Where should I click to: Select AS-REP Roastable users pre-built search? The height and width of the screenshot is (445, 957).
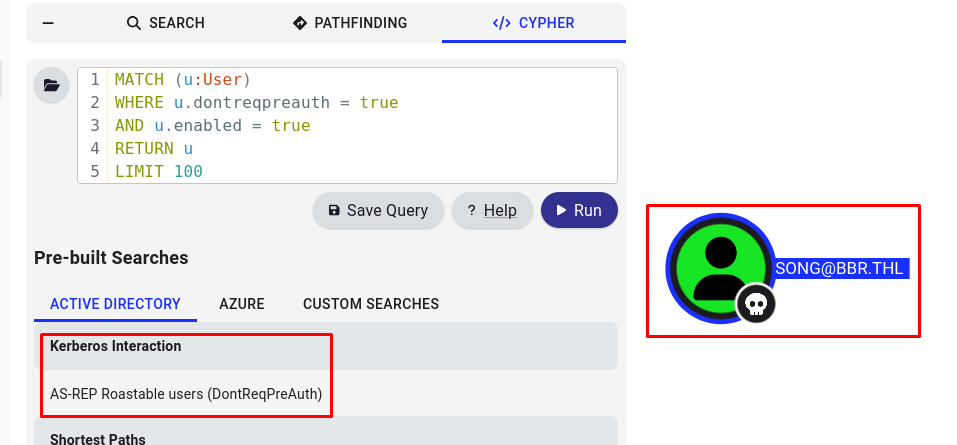pos(186,394)
